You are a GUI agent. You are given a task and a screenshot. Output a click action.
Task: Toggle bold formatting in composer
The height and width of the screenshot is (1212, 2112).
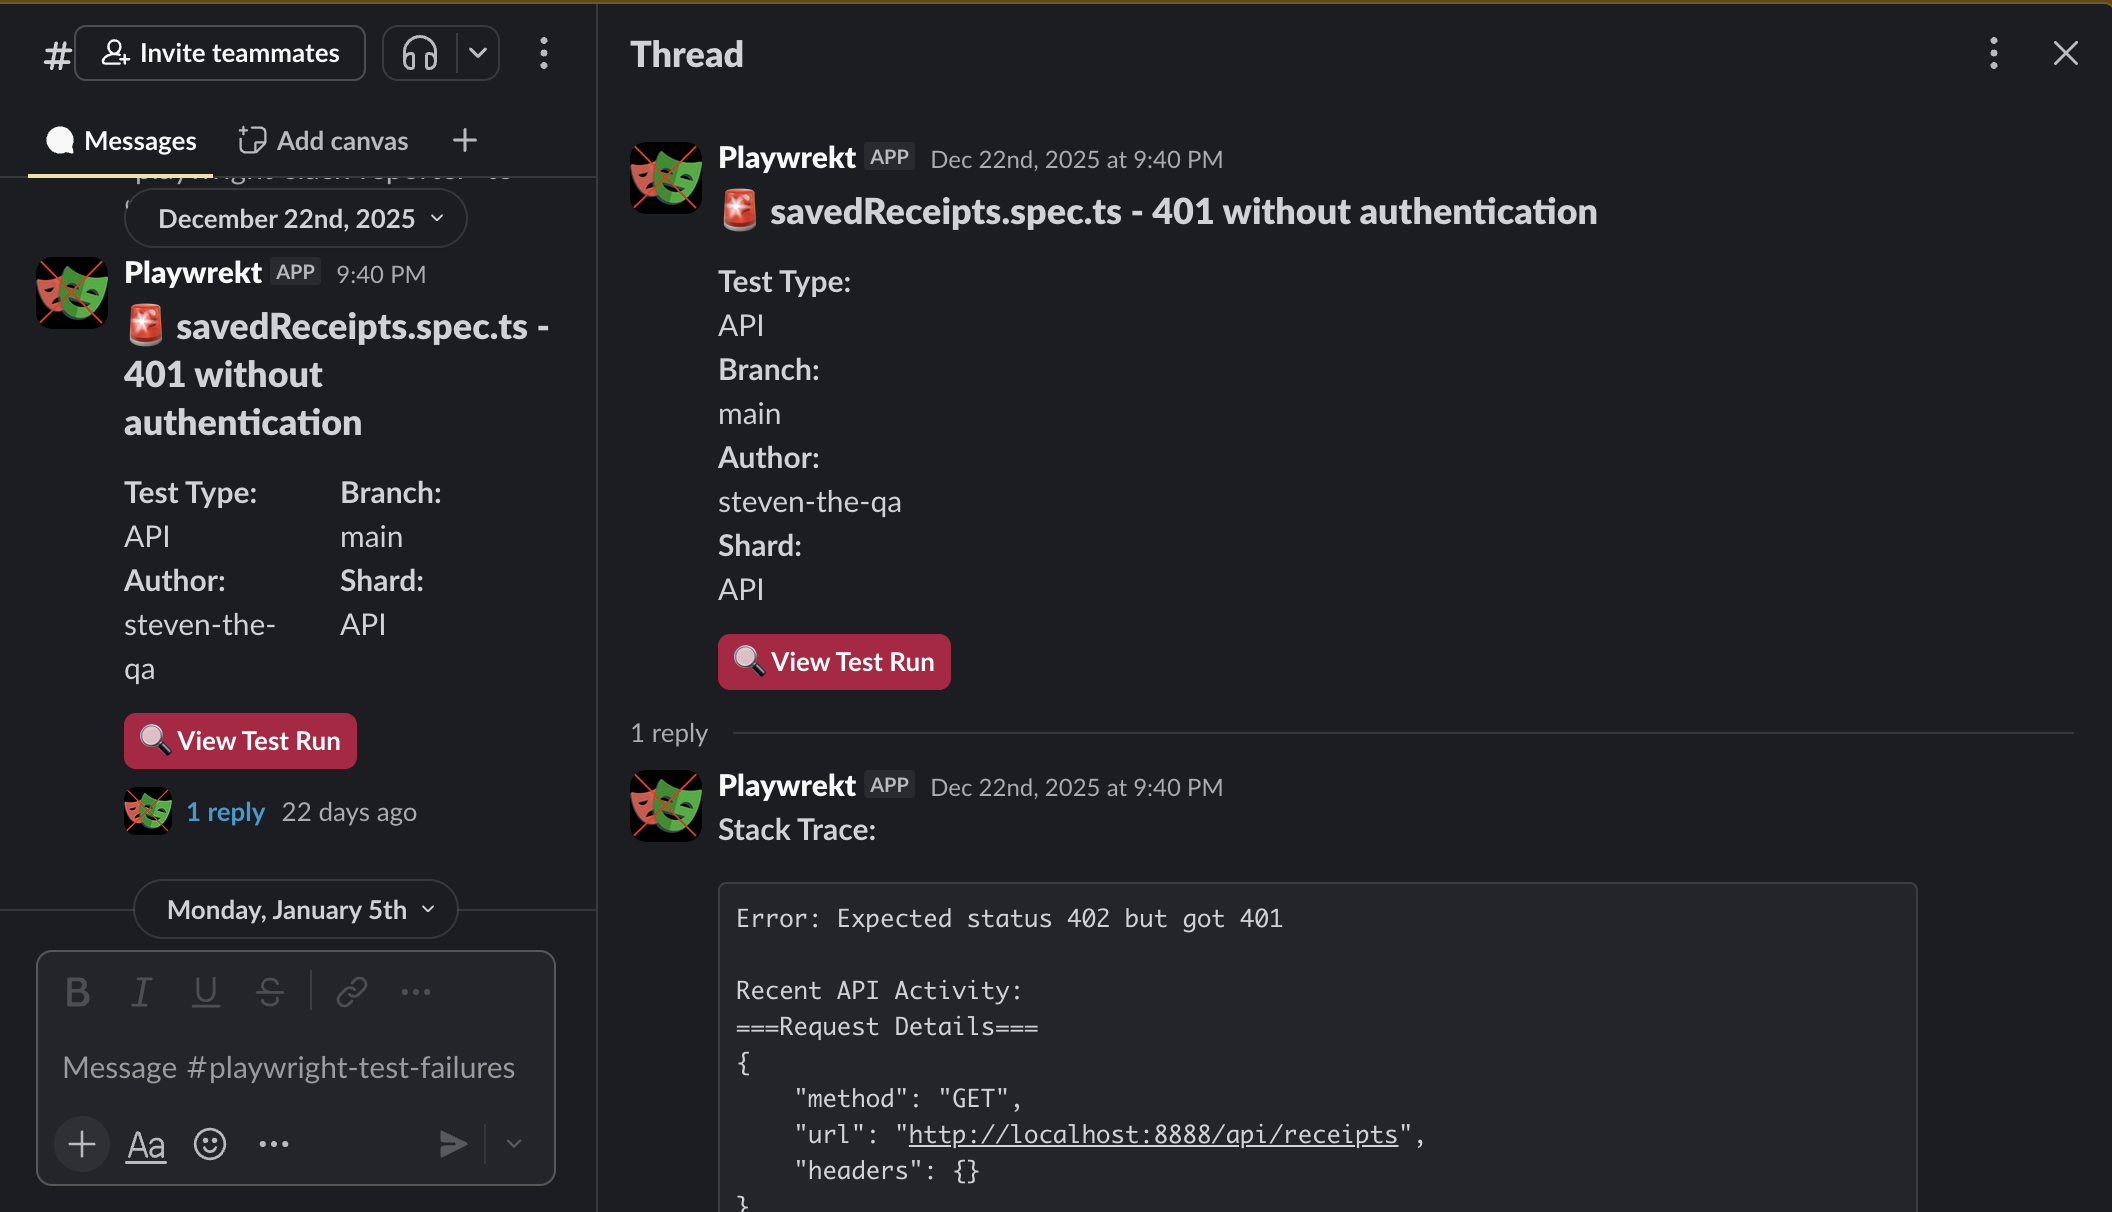point(78,992)
